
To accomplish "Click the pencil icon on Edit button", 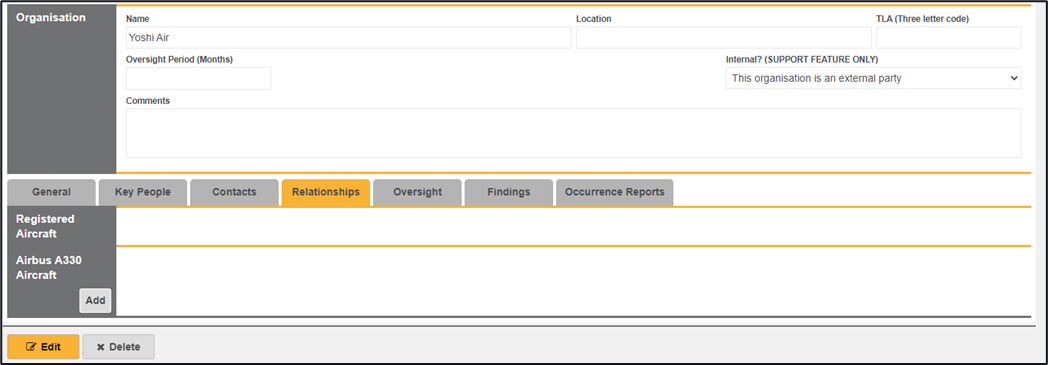I will 31,347.
